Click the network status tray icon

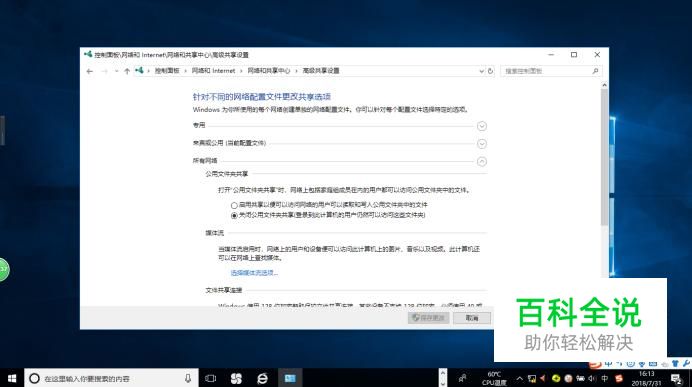(x=532, y=379)
